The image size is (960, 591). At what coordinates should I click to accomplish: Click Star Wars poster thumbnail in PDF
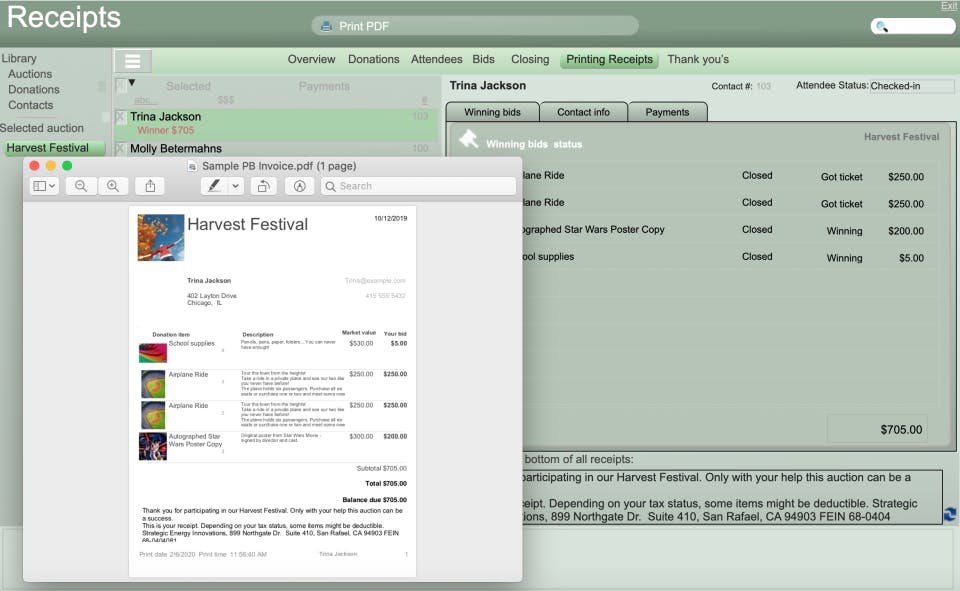(x=152, y=446)
